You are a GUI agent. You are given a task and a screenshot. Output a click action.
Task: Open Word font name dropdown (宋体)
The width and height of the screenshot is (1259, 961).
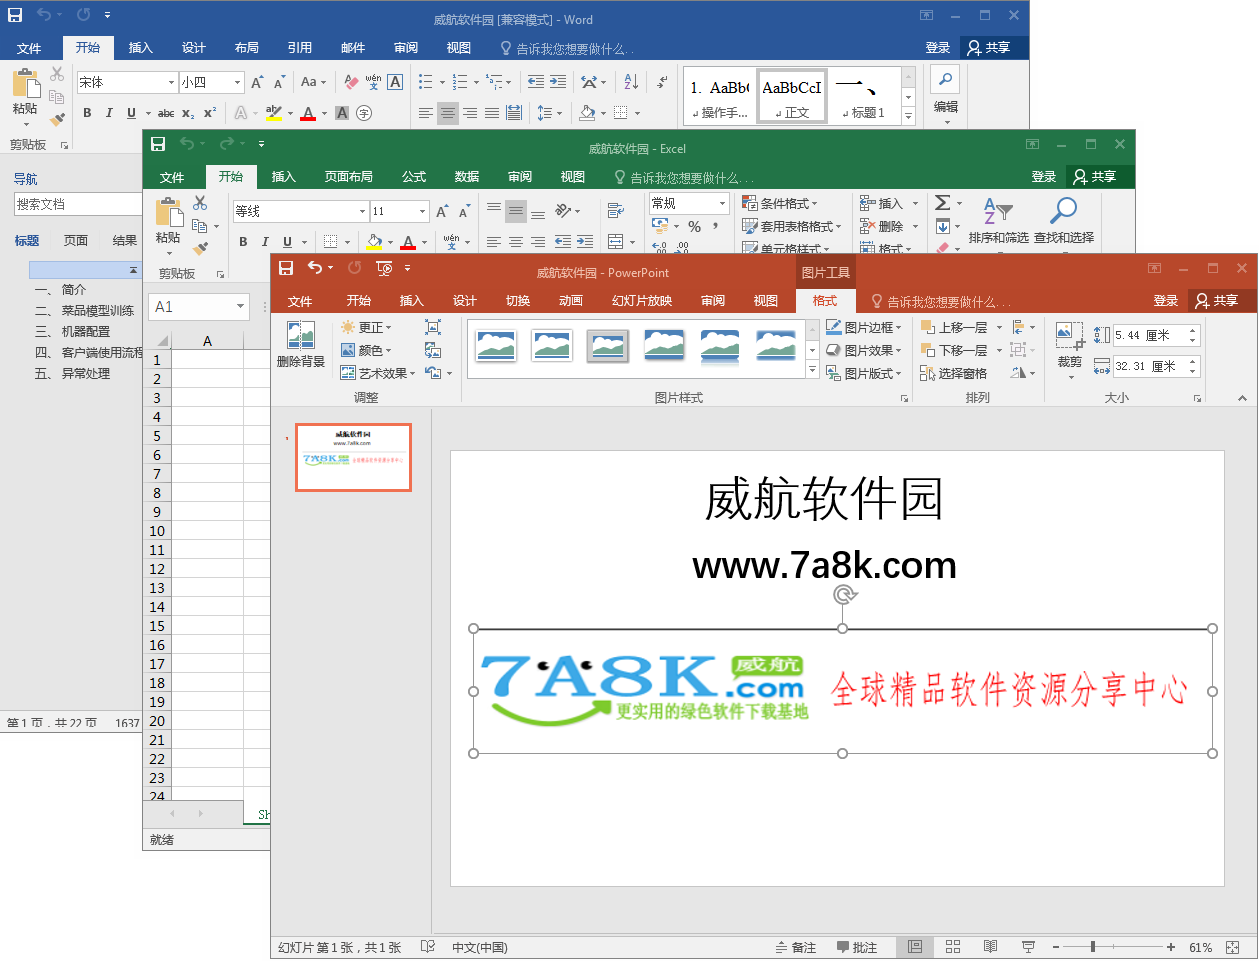coord(170,82)
